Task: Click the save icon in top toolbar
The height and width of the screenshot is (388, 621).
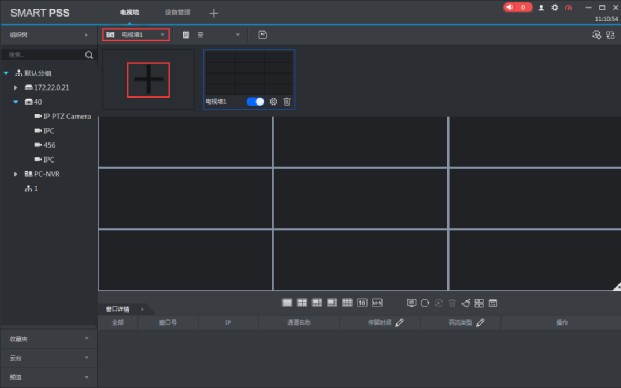Action: coord(262,35)
